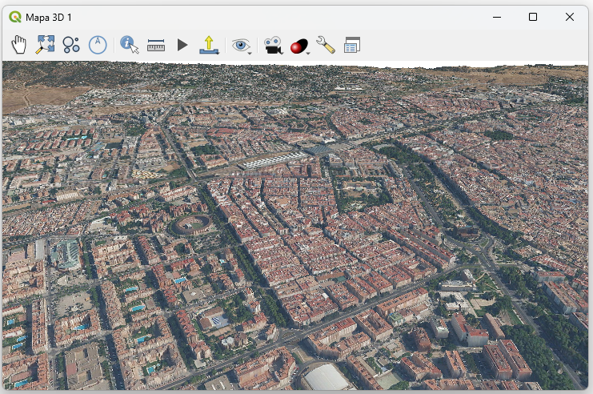Toggle on-screen navigation controls

71,45
